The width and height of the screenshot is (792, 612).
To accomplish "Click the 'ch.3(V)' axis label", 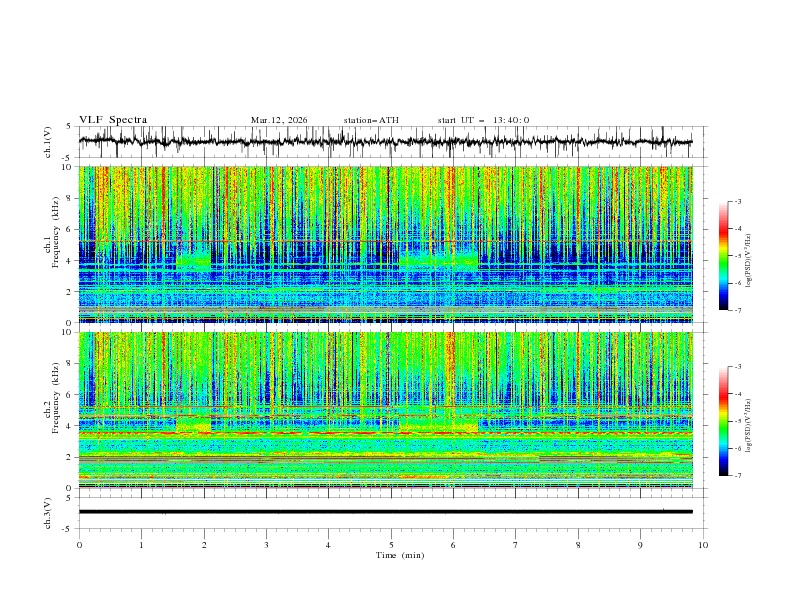I will (48, 513).
